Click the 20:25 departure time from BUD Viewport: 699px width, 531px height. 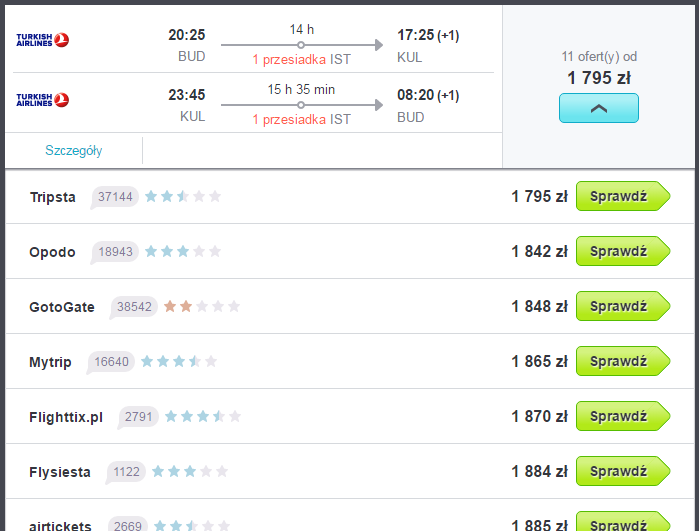tap(186, 35)
